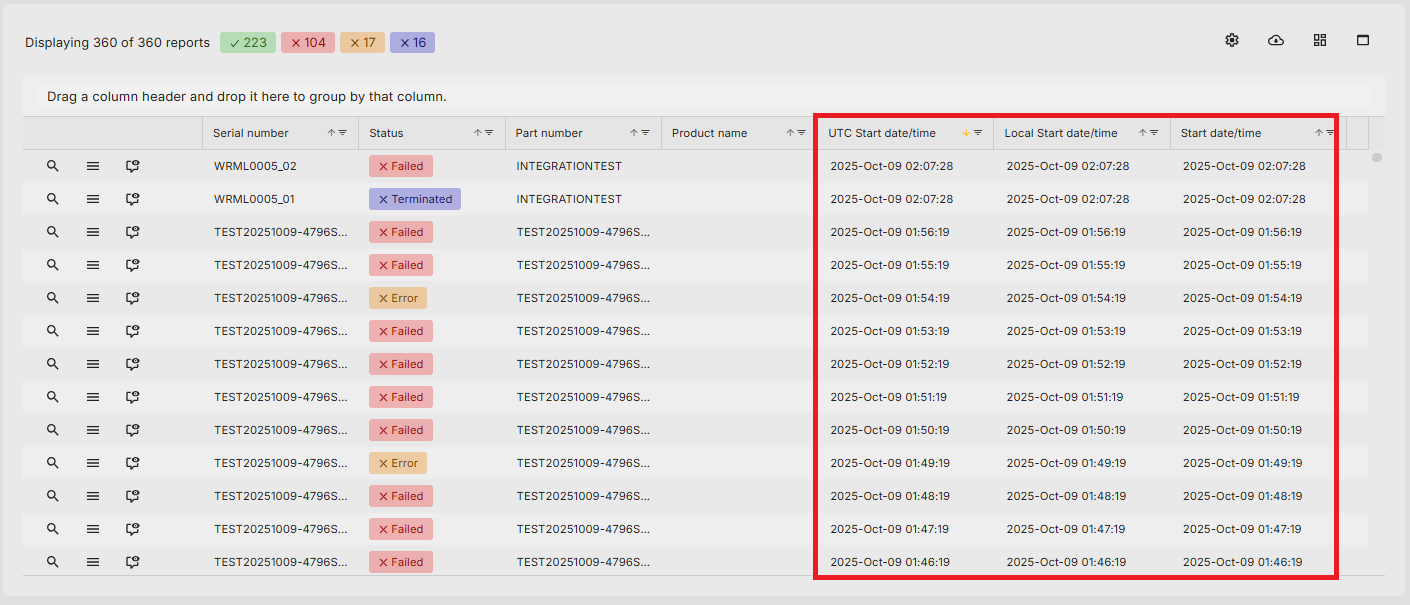Toggle the green 223 passed filter chip
Image resolution: width=1410 pixels, height=605 pixels.
coord(248,42)
